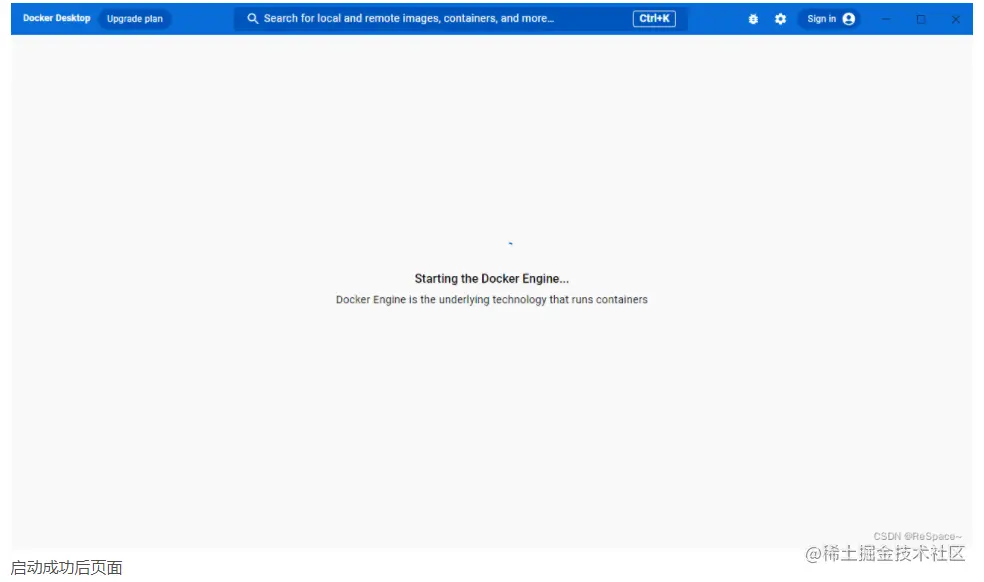This screenshot has height=582, width=984.
Task: Click 'Starting the Docker Engine...' text
Action: (x=491, y=279)
